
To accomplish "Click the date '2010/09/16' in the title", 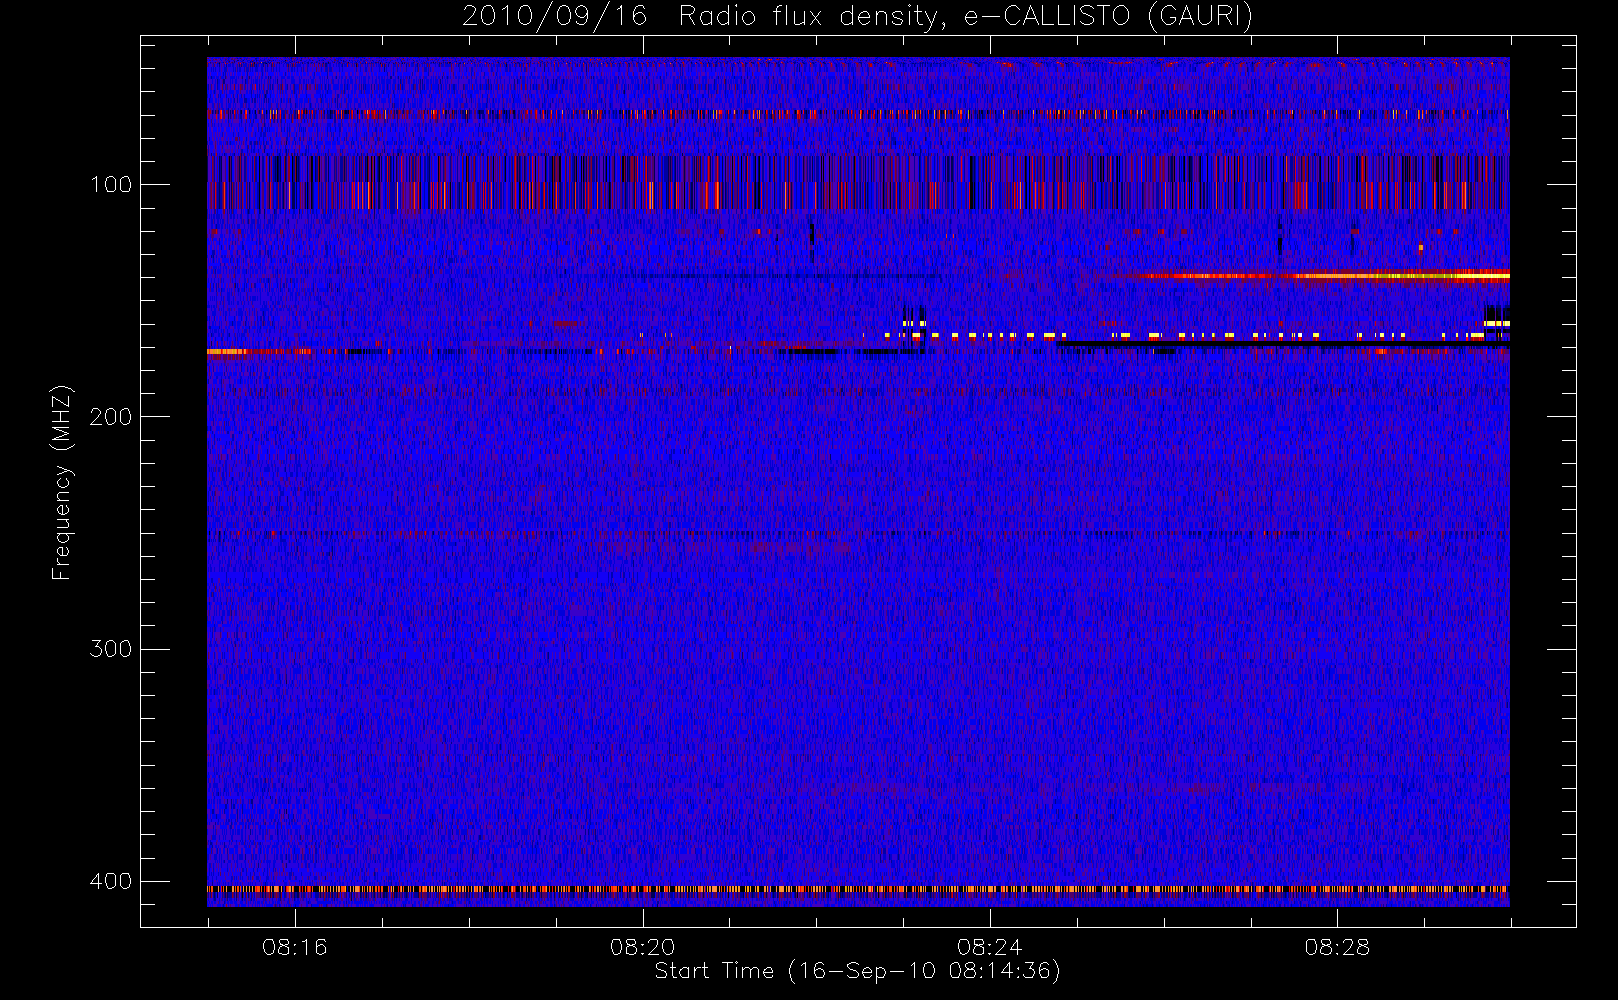I will pos(555,17).
